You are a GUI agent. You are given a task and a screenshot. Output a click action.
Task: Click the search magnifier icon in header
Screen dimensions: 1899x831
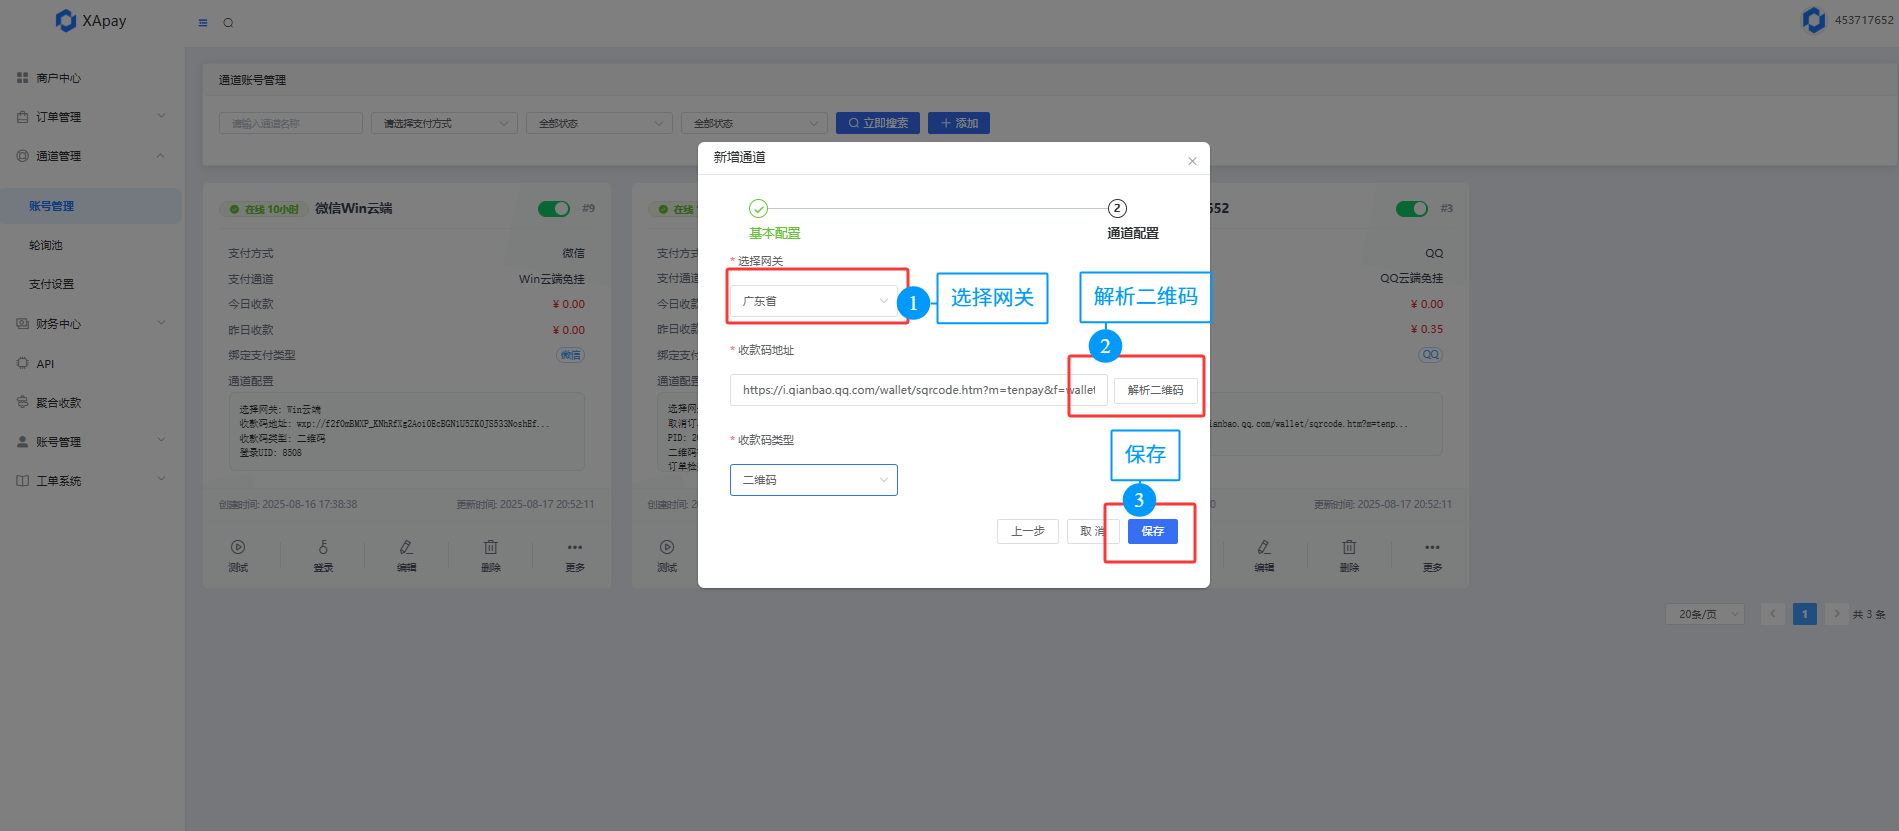[x=228, y=23]
